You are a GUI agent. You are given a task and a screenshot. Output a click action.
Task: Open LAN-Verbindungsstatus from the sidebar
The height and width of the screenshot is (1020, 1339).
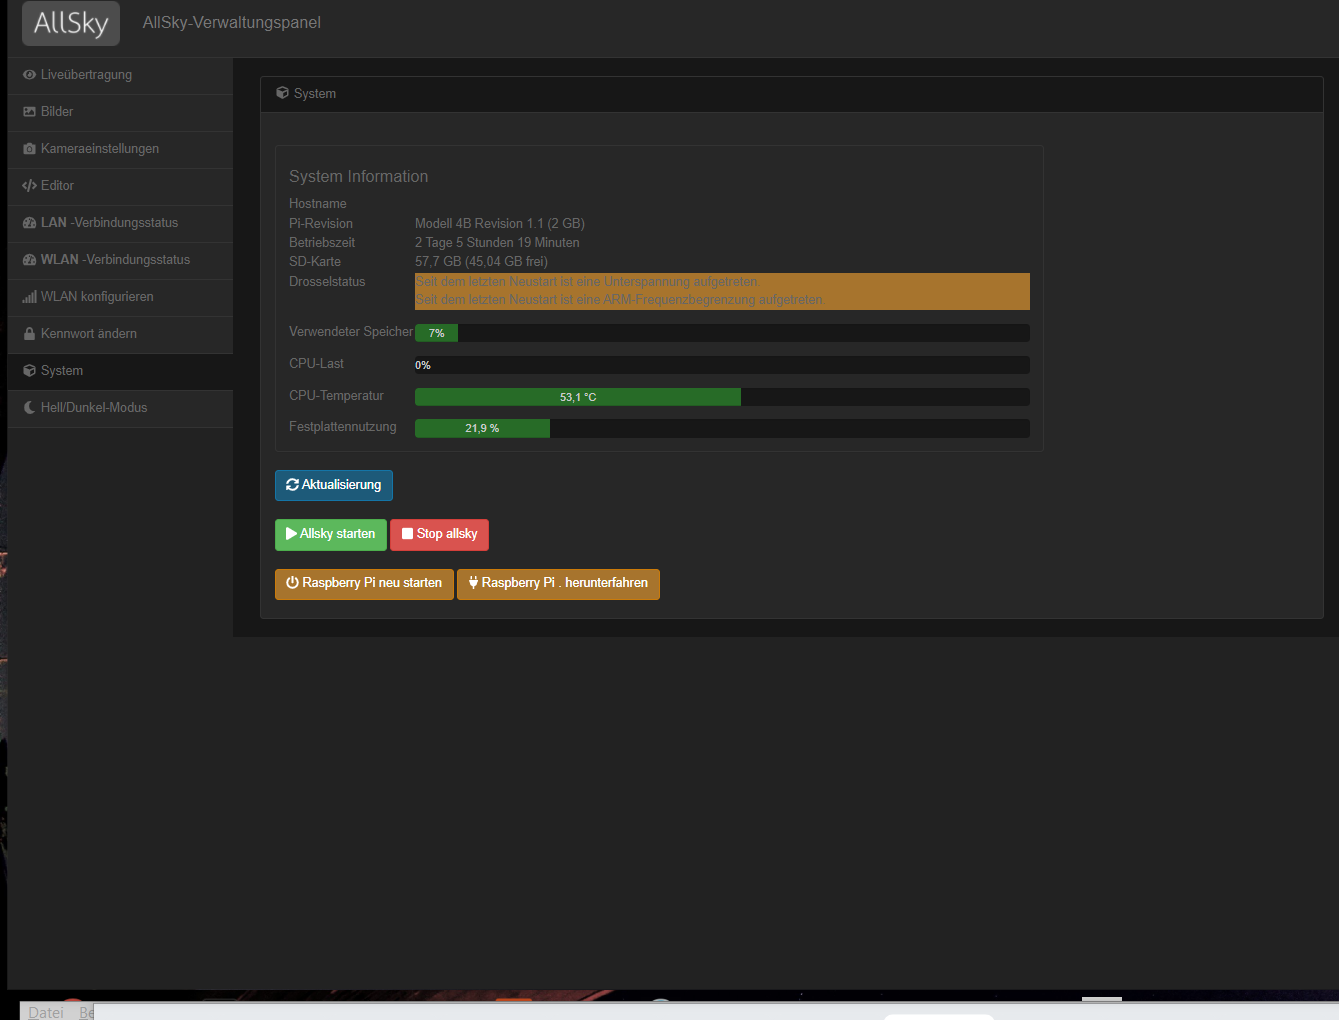pyautogui.click(x=120, y=223)
